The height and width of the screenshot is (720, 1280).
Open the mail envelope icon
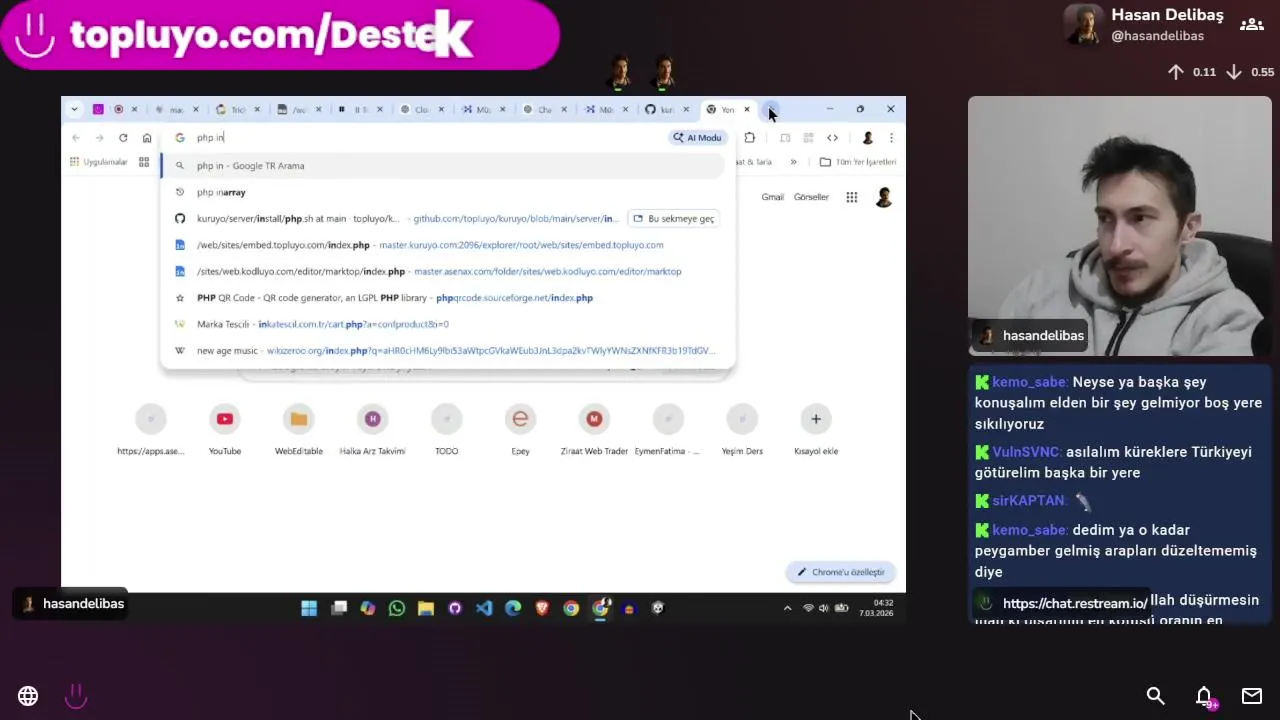1252,696
